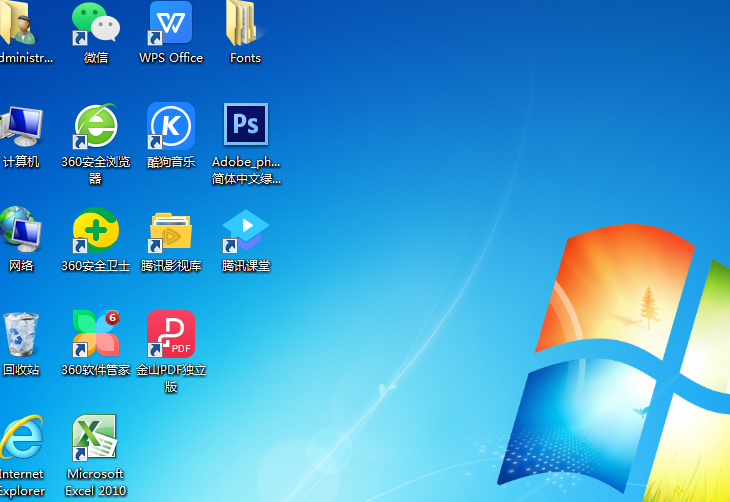Open Microsoft Excel 2010 shortcut
This screenshot has height=502, width=730.
[x=95, y=437]
